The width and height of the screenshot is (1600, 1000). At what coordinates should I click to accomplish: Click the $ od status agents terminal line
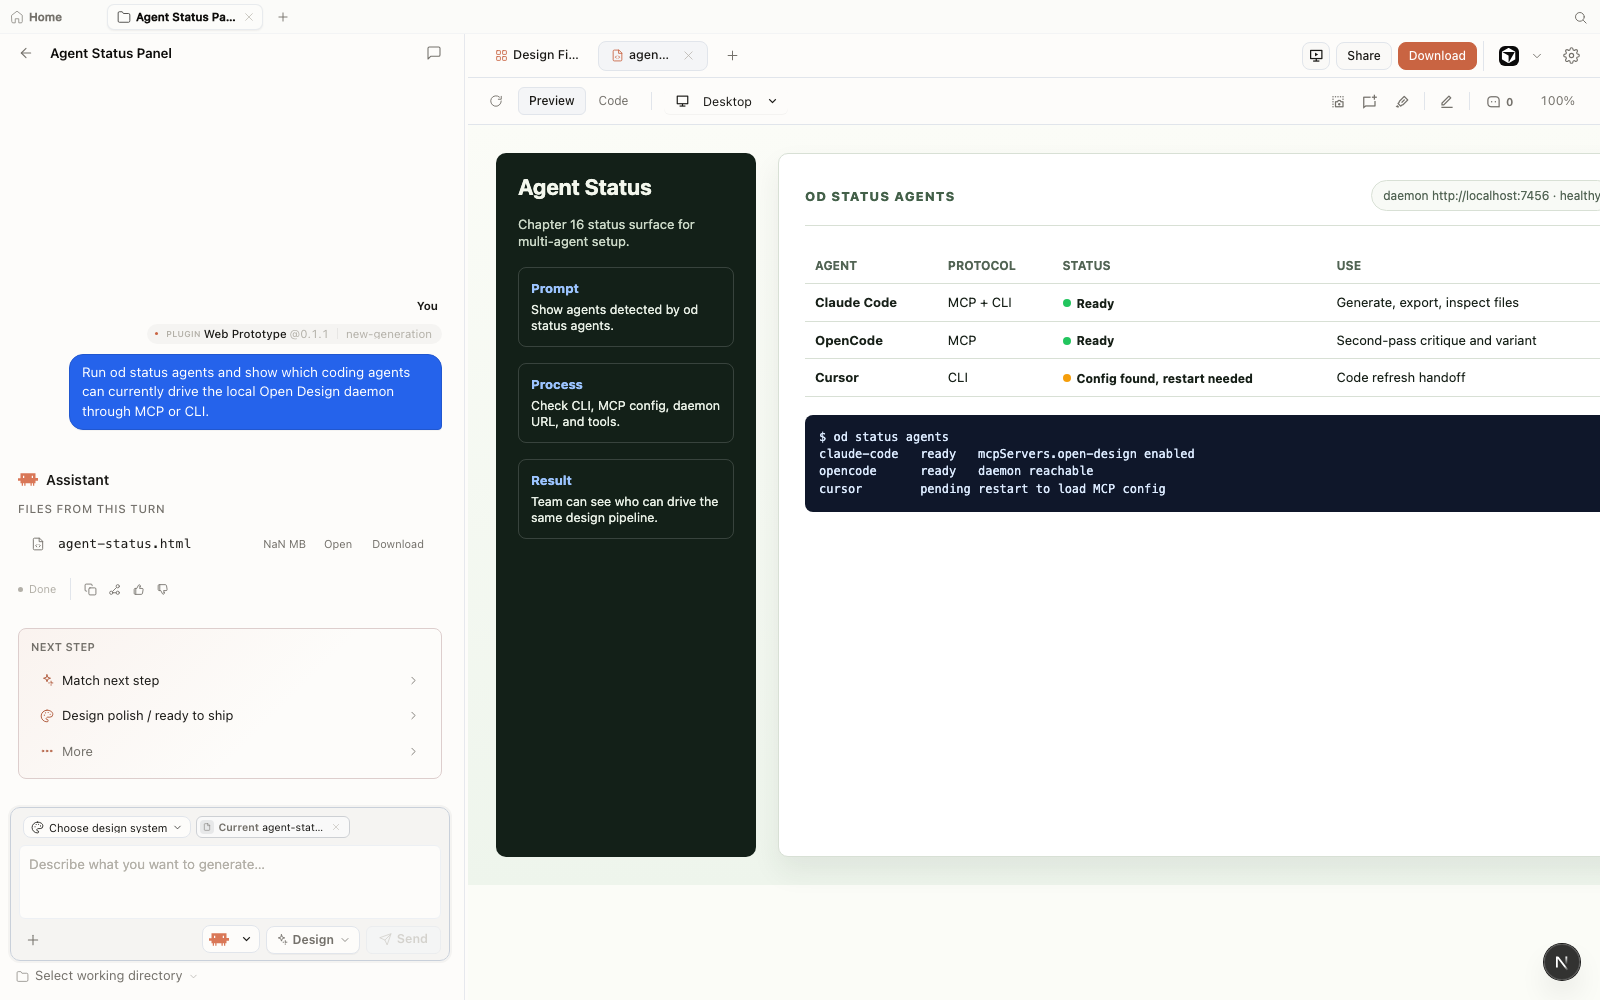[884, 437]
